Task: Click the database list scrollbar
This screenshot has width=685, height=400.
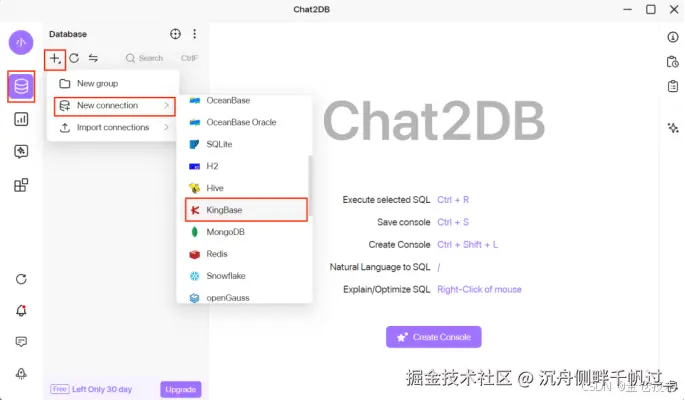Action: [311, 186]
